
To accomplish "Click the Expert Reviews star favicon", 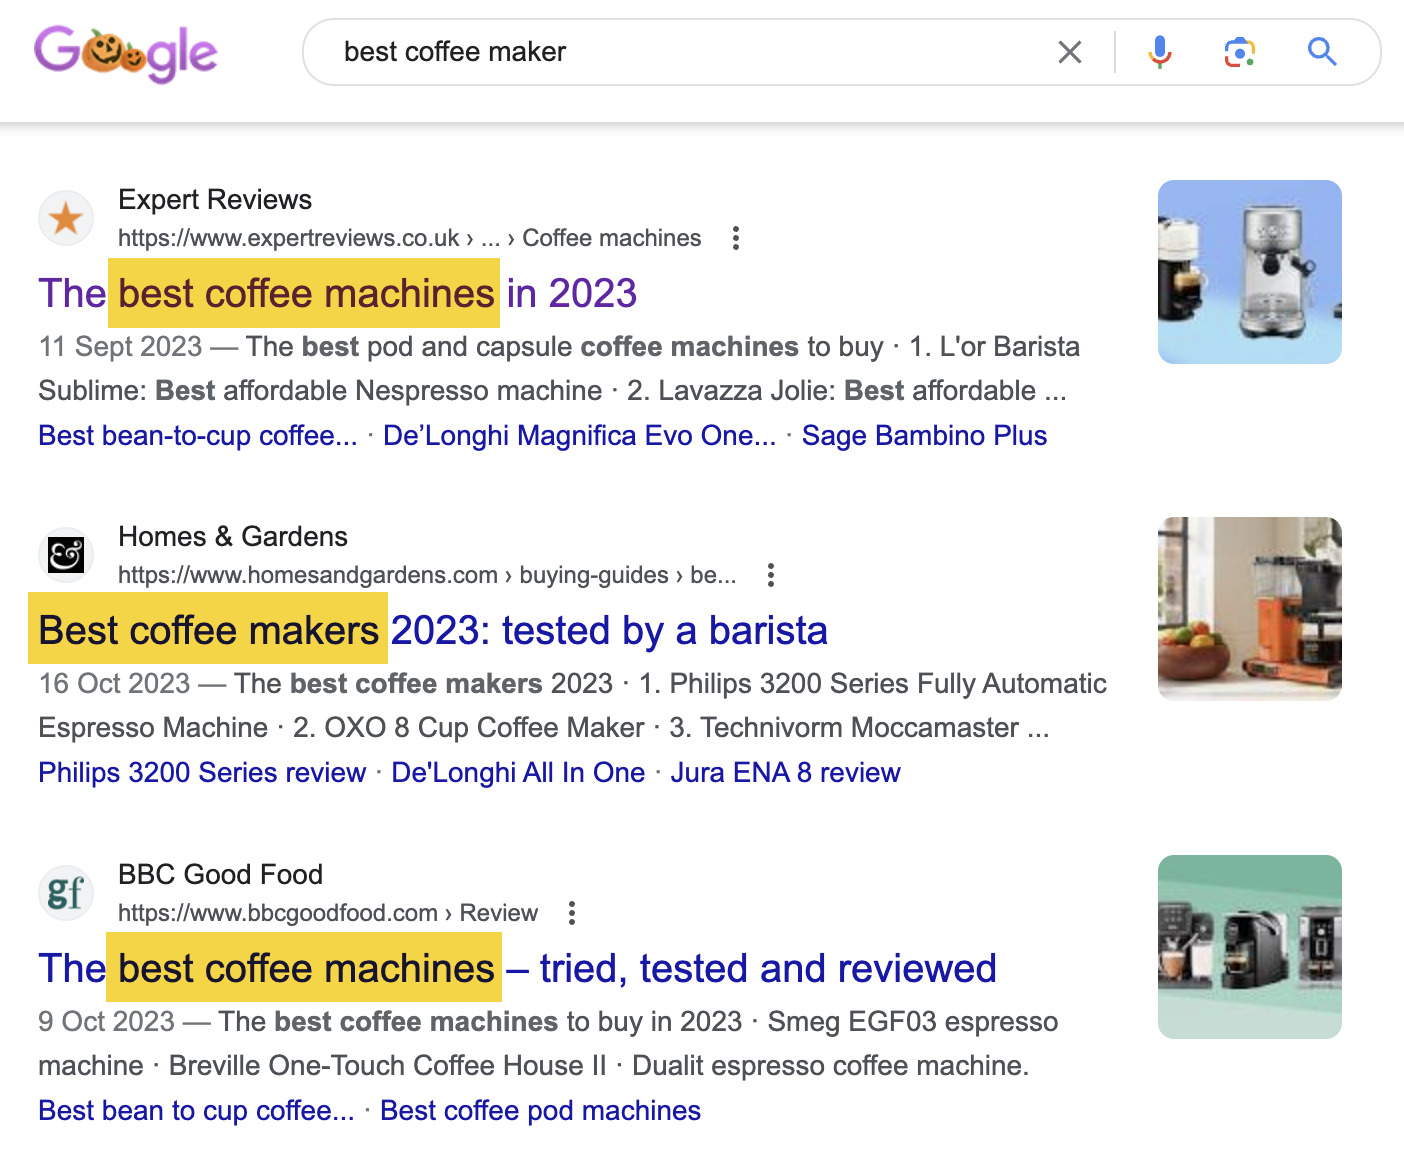I will point(66,217).
